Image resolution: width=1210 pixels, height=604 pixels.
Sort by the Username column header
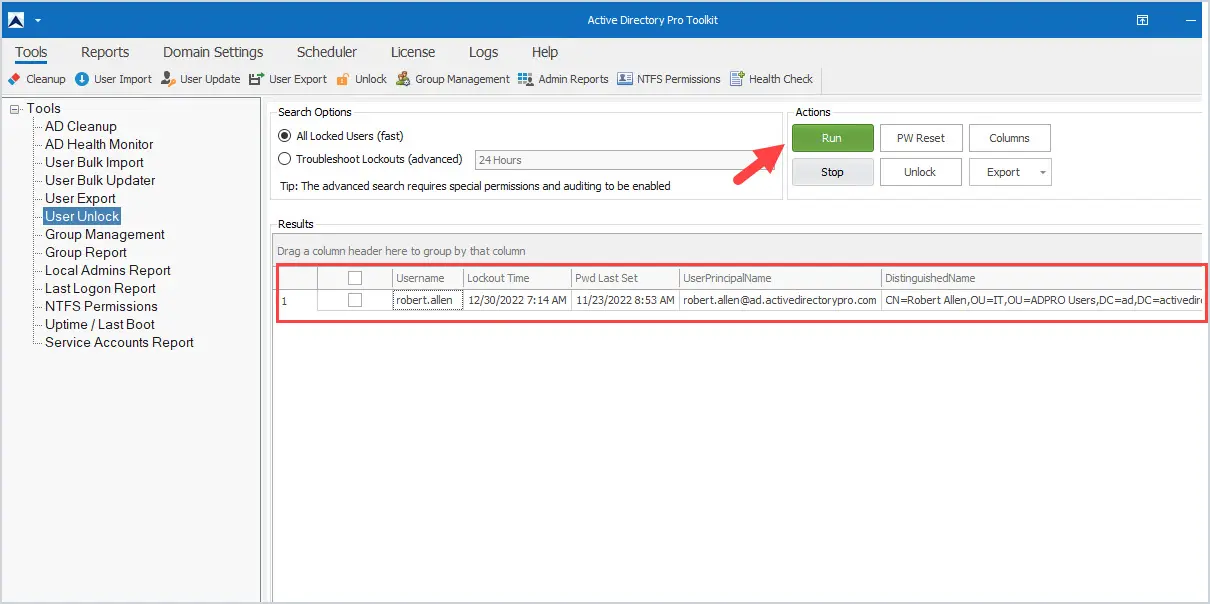[427, 278]
